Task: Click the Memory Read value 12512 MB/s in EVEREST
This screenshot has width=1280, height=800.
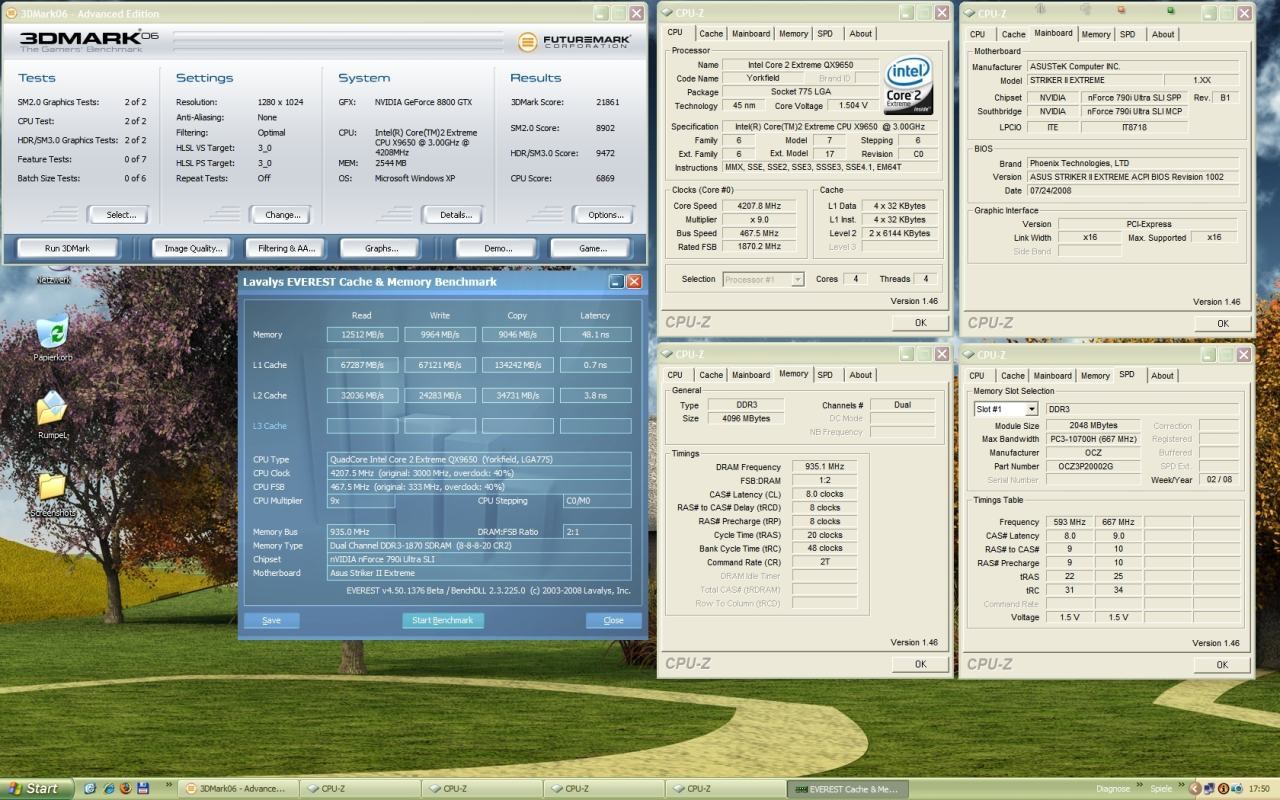Action: click(x=362, y=335)
